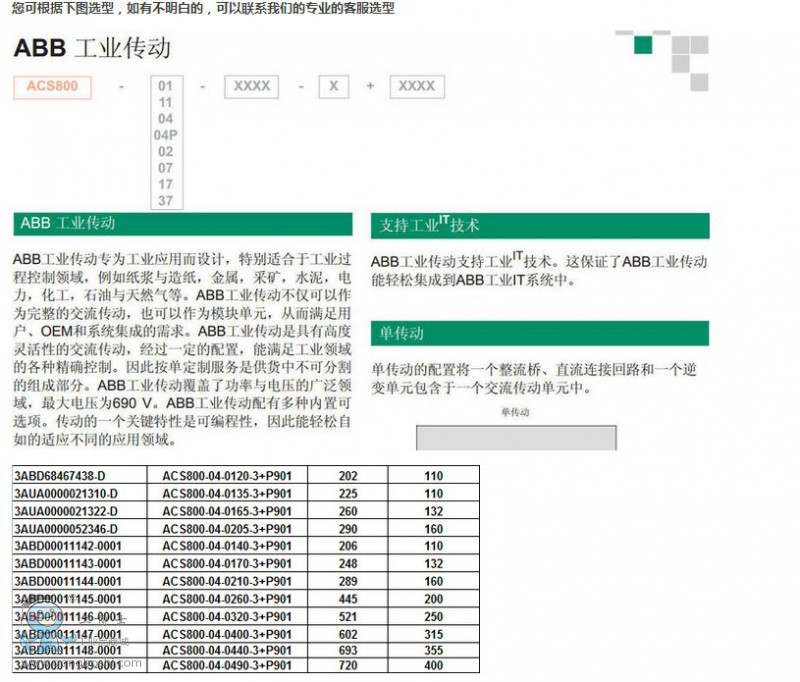Image resolution: width=800 pixels, height=682 pixels.
Task: Click power value 355
Action: [x=434, y=650]
